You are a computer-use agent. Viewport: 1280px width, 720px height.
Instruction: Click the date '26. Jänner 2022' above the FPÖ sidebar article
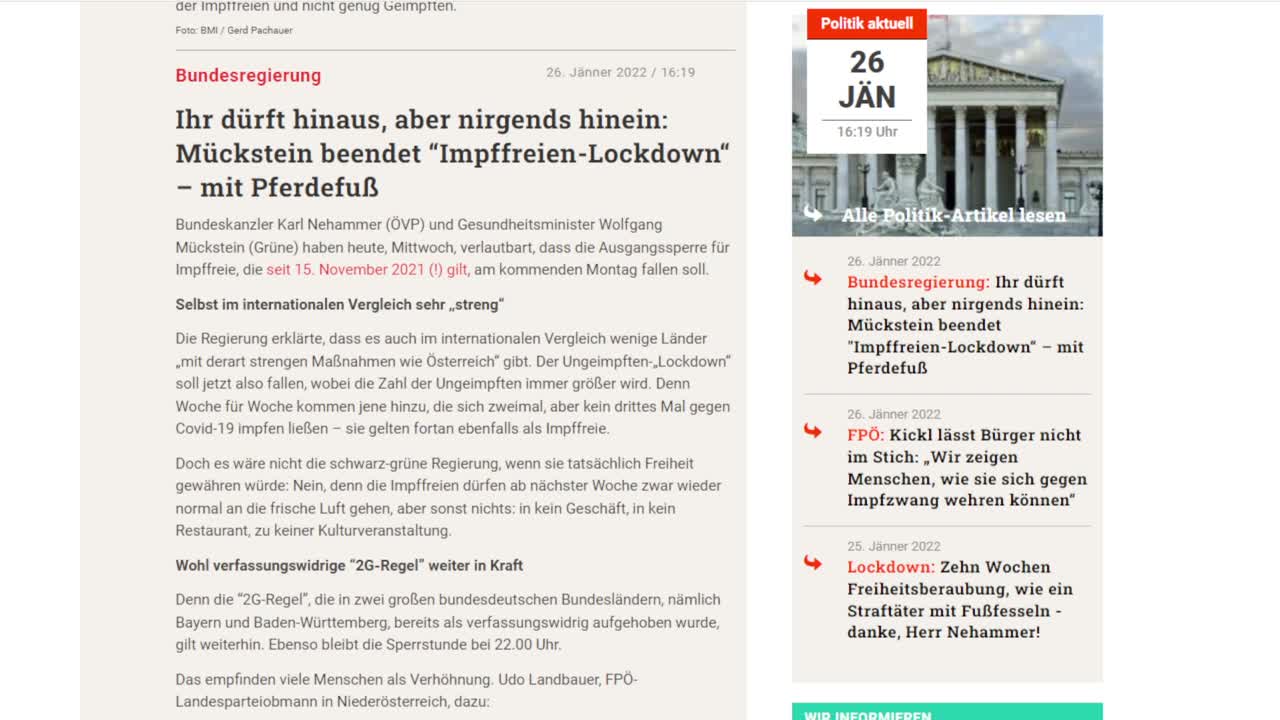point(894,414)
